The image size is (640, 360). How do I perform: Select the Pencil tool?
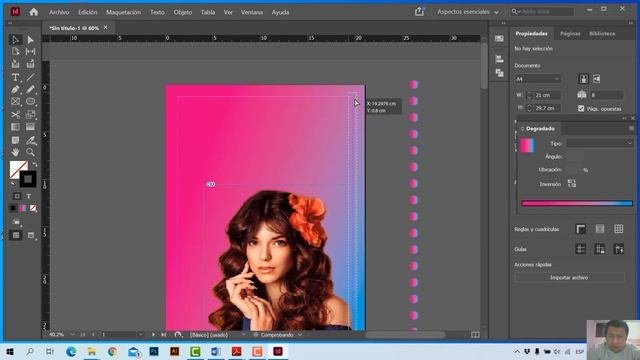tap(30, 89)
